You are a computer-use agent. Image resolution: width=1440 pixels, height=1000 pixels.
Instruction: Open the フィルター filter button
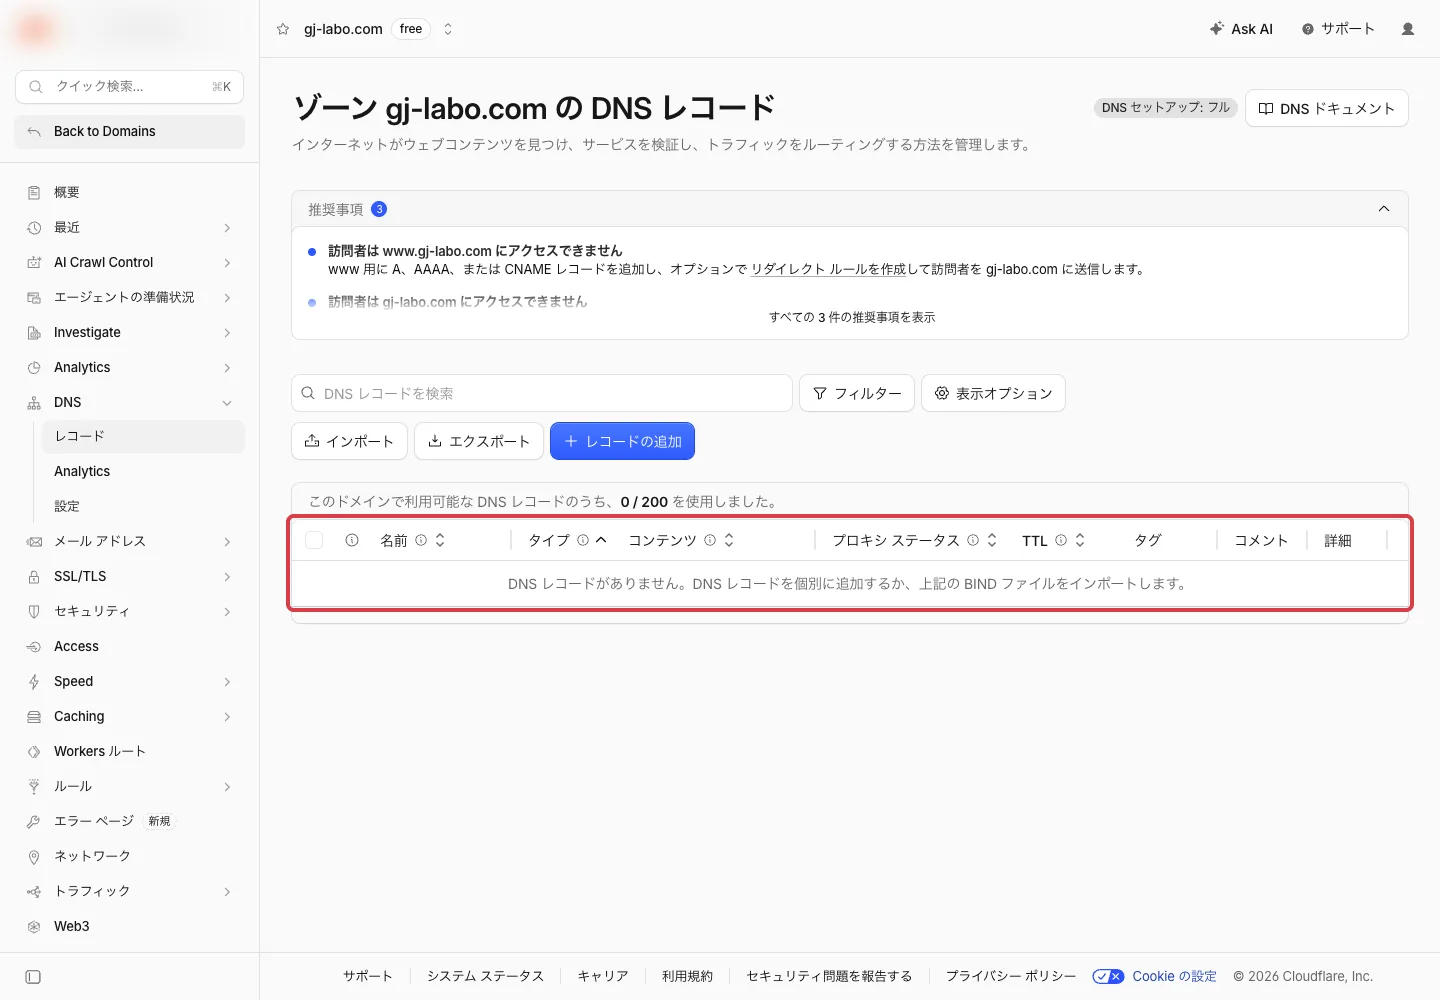[857, 393]
